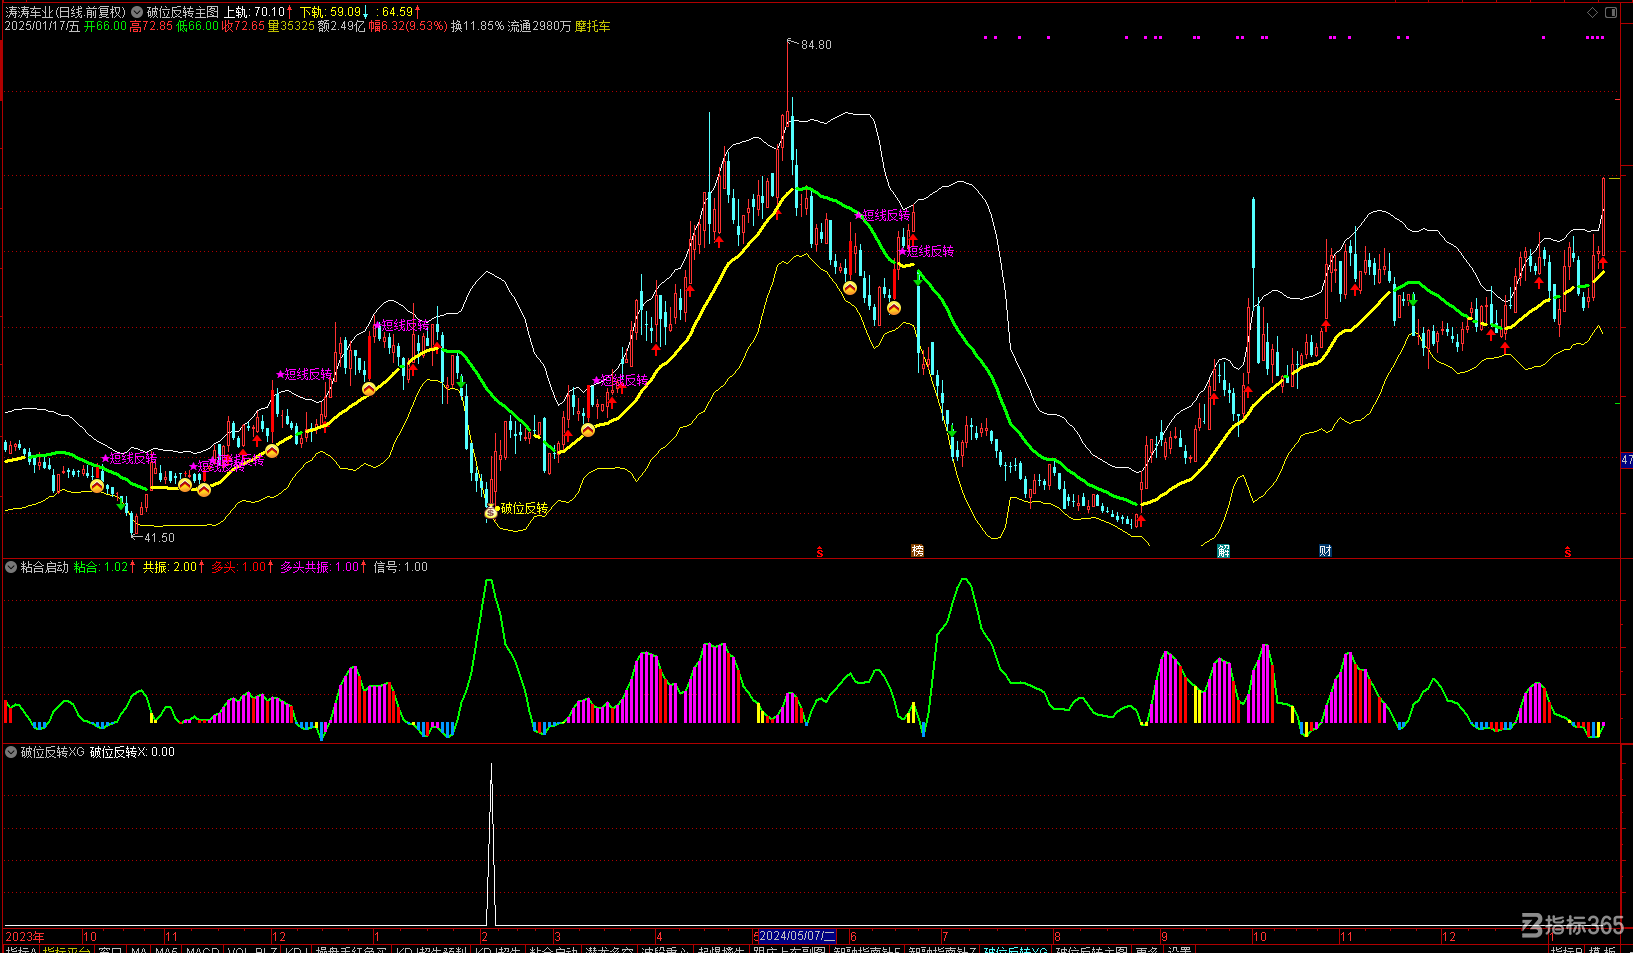
Task: Click the 解 info marker below the chart
Action: (x=1224, y=551)
